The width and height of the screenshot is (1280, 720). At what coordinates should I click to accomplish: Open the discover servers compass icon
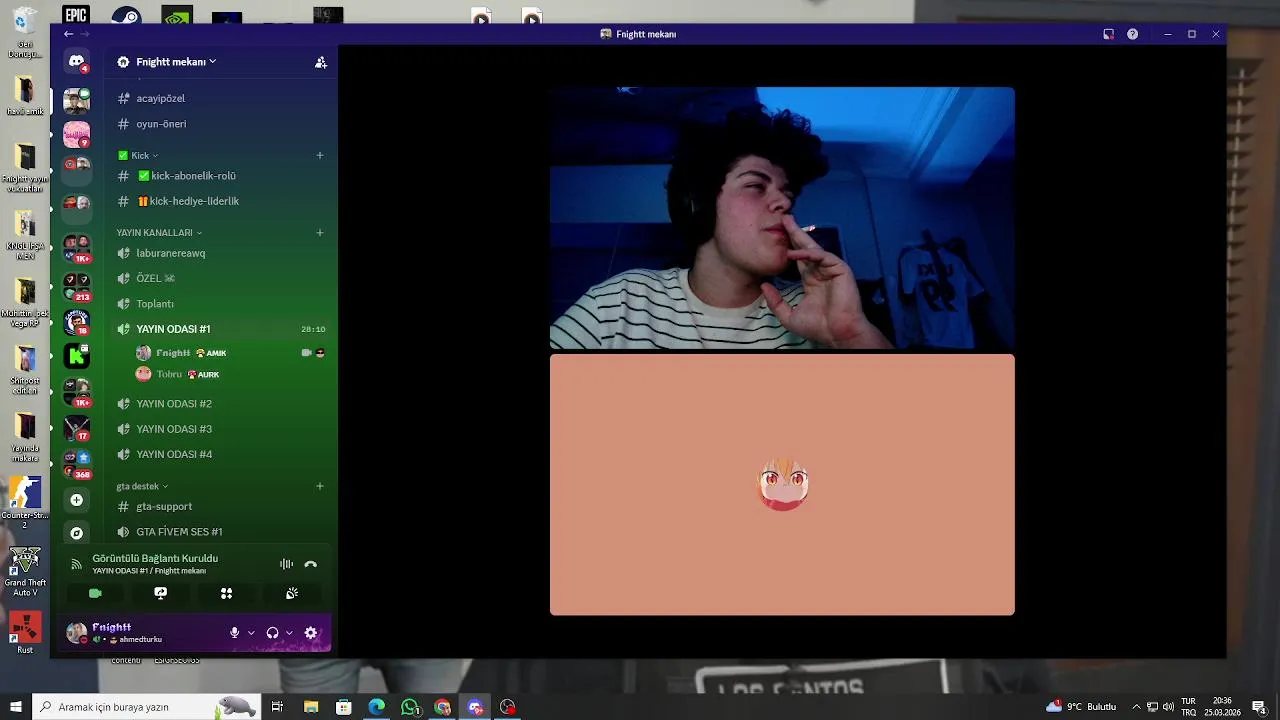pos(76,533)
